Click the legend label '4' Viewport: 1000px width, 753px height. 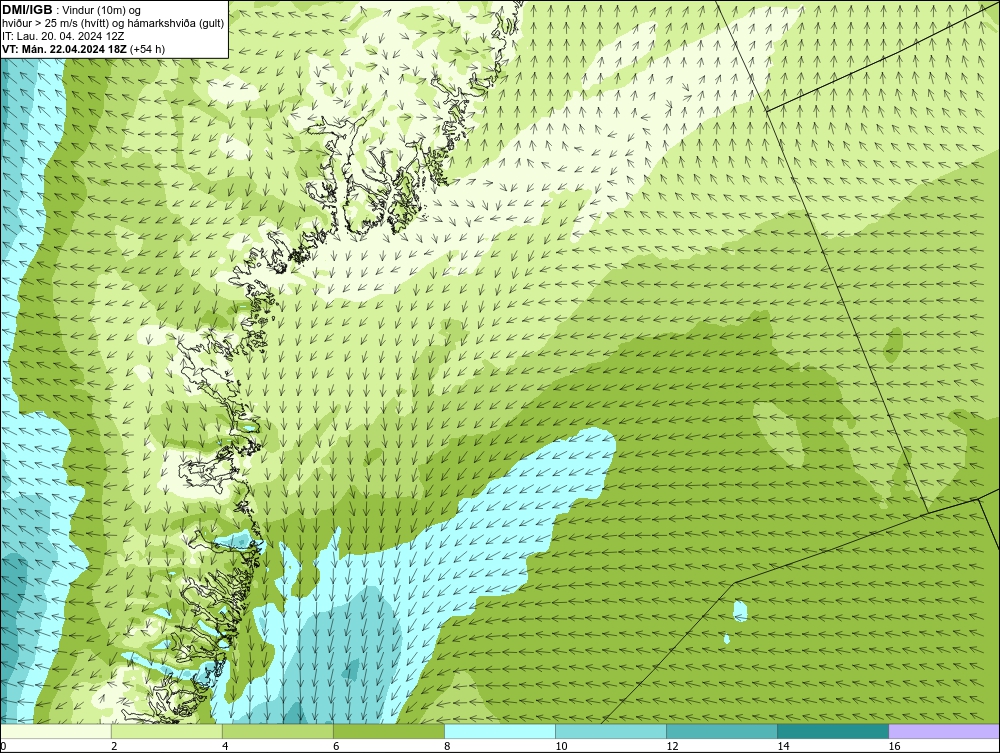pyautogui.click(x=225, y=747)
